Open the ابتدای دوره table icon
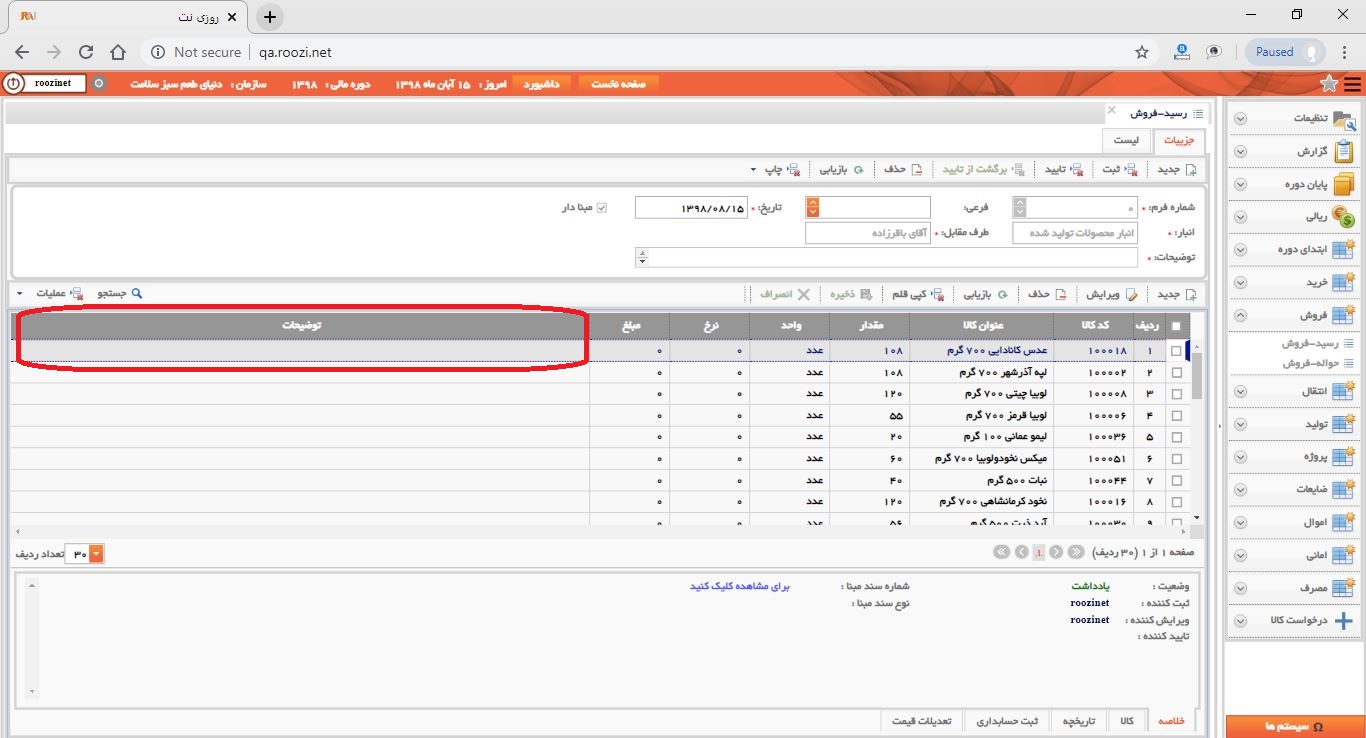 tap(1344, 249)
